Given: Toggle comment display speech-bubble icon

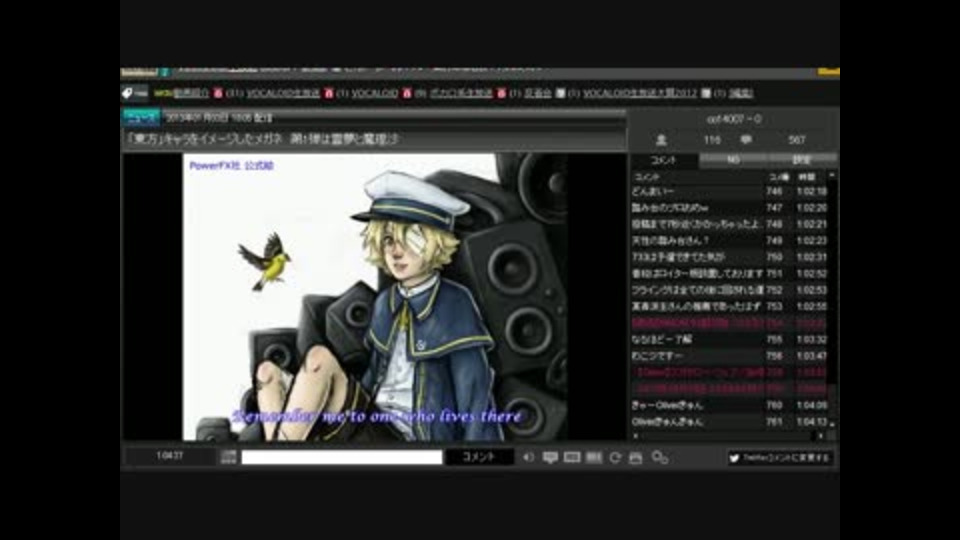Looking at the screenshot, I should (x=550, y=457).
